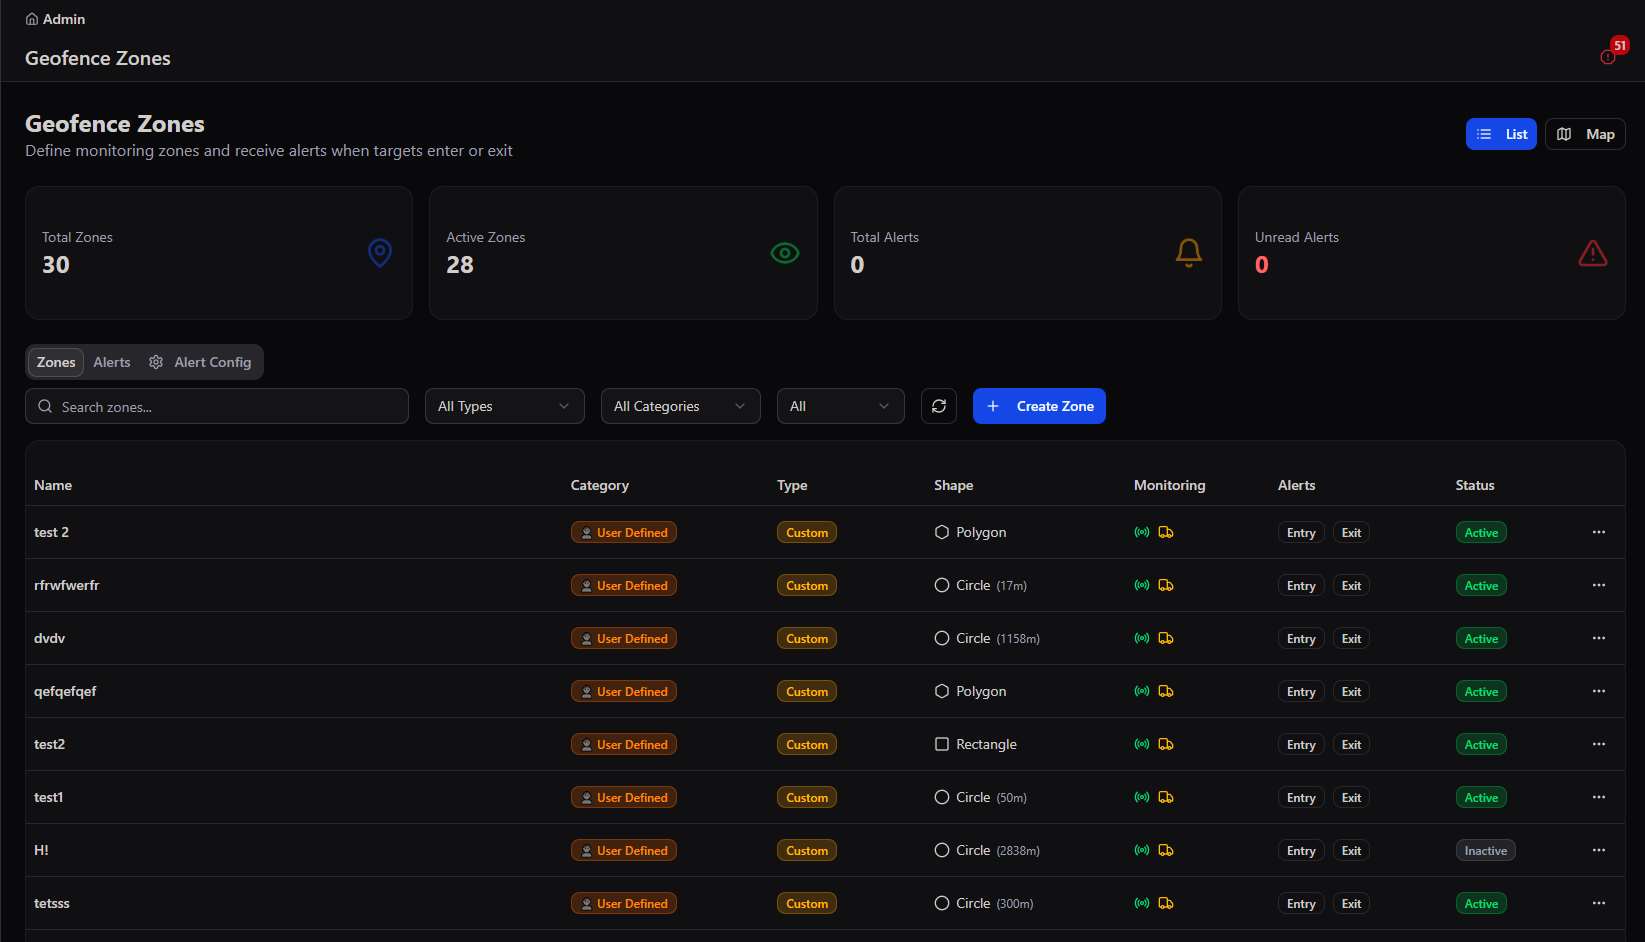Open the notifications alert icon showing 51
The width and height of the screenshot is (1645, 942).
(x=1608, y=57)
